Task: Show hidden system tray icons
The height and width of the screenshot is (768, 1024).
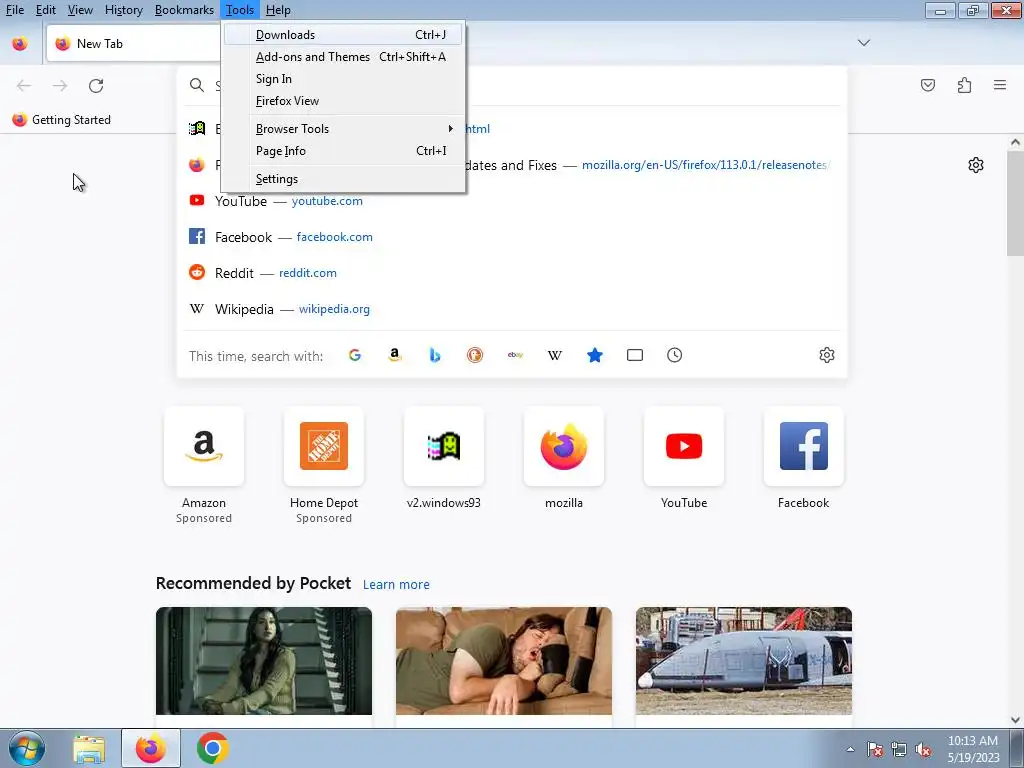Action: pyautogui.click(x=850, y=749)
